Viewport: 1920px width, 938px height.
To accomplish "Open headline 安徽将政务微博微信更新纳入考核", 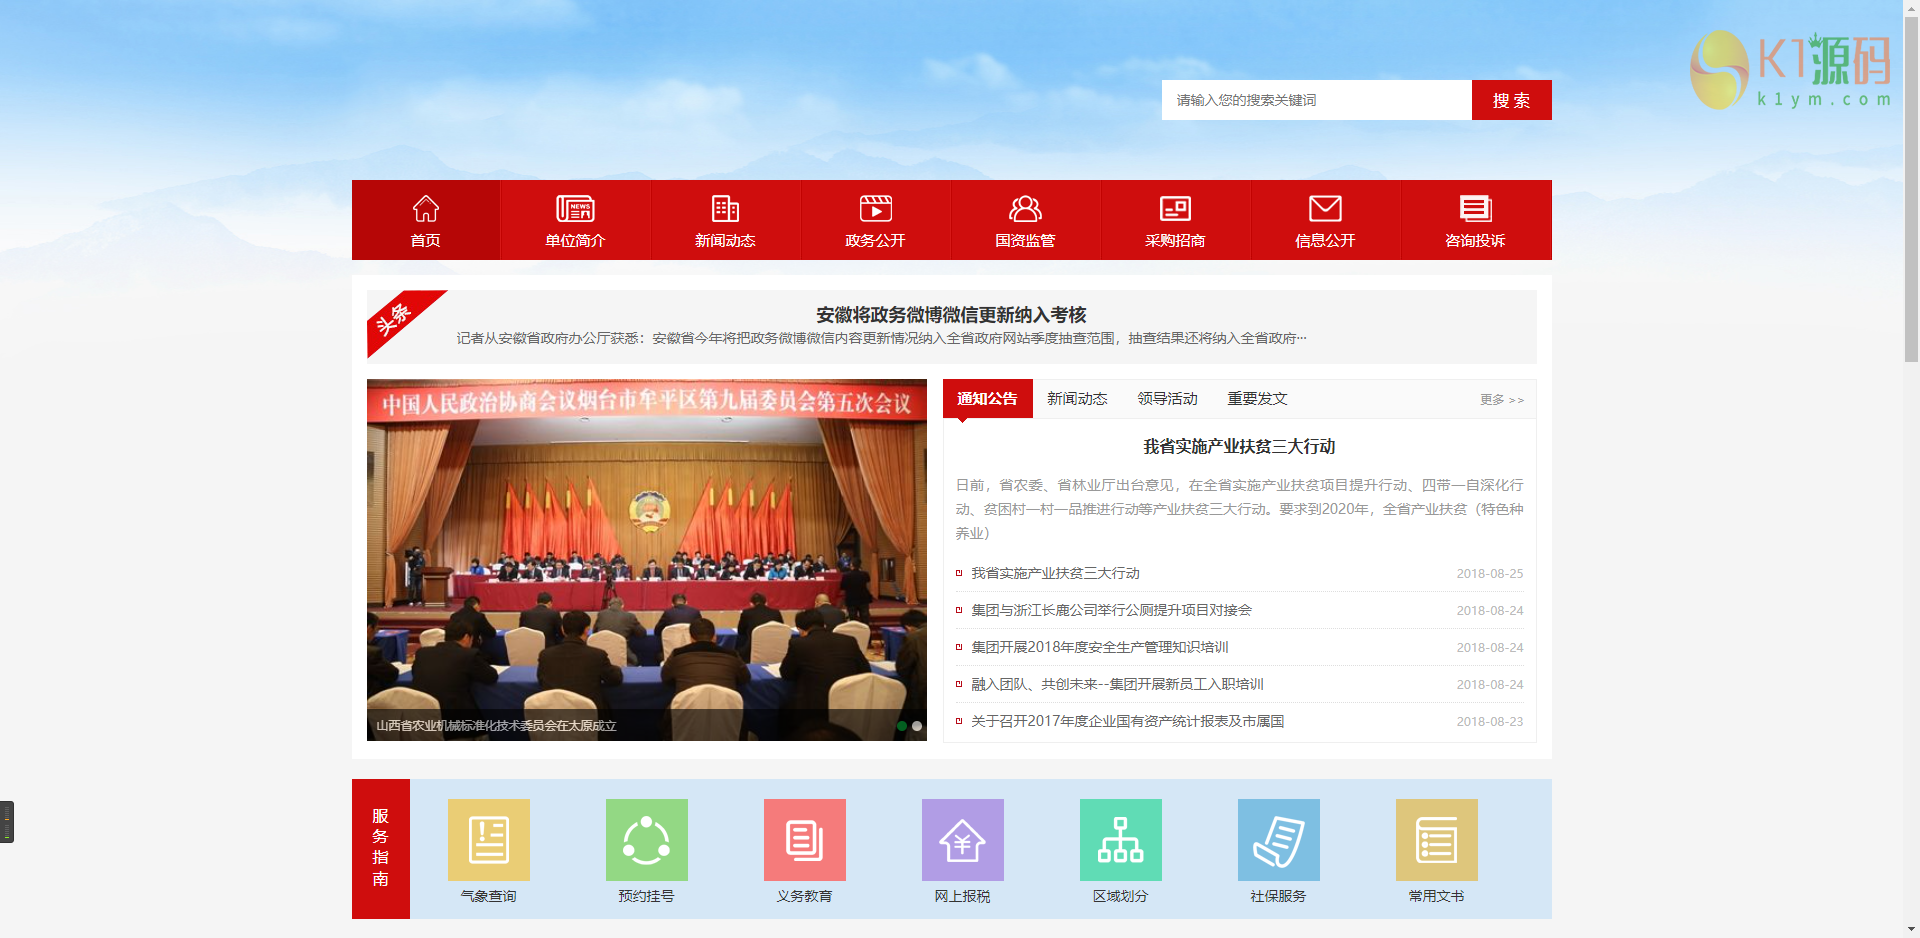I will (x=951, y=315).
